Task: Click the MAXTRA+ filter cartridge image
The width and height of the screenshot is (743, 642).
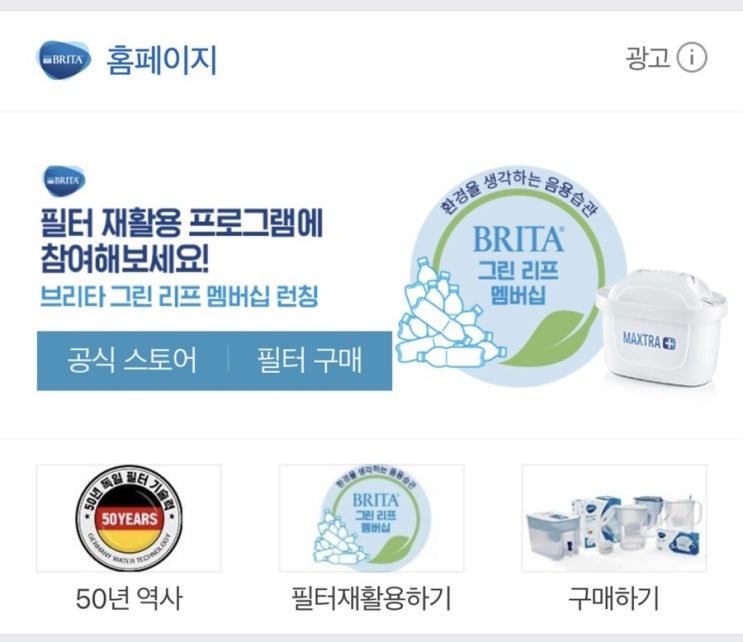Action: tap(662, 328)
